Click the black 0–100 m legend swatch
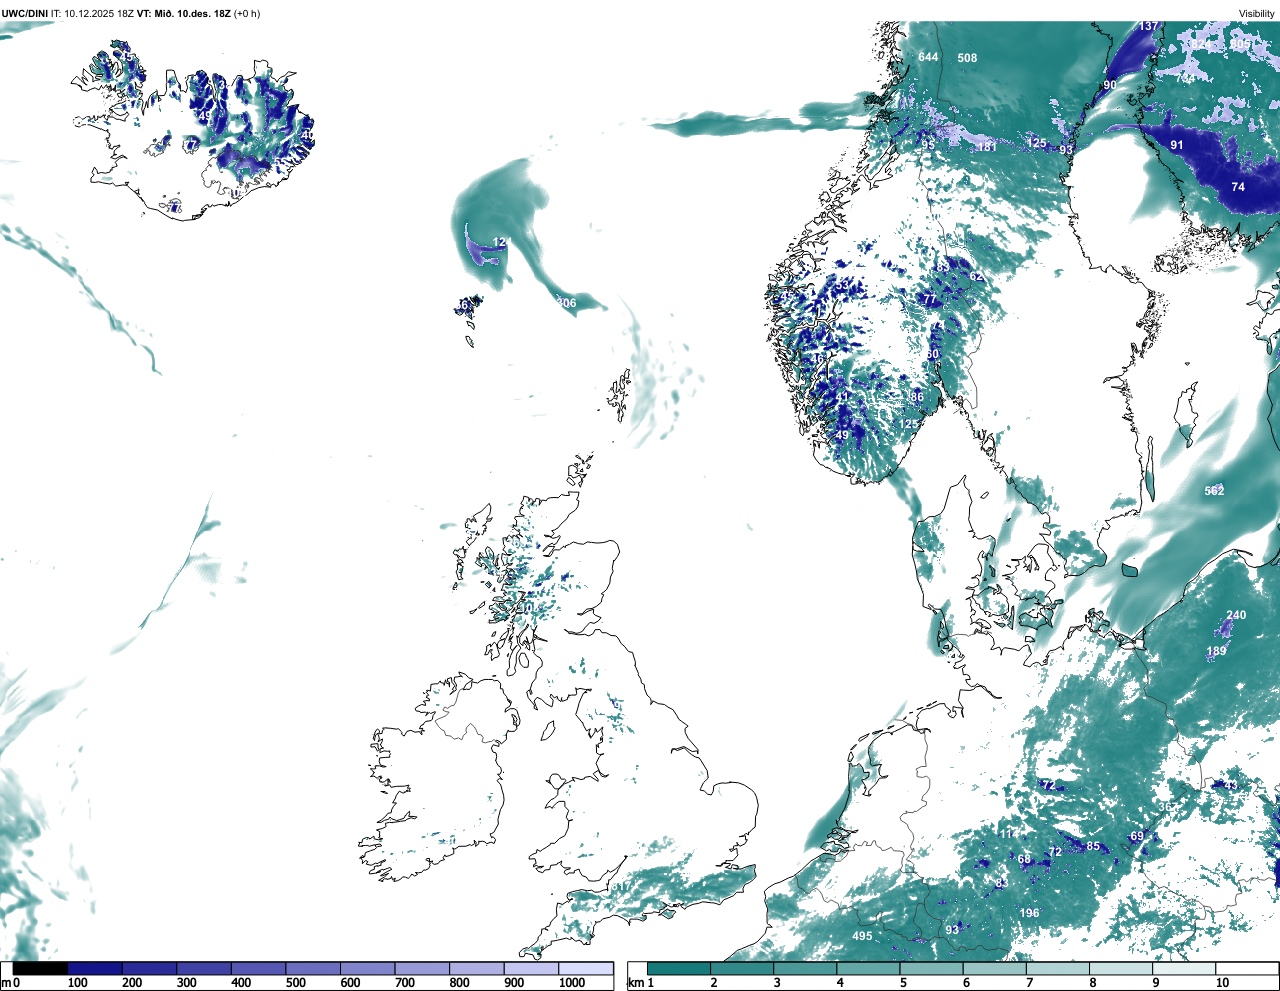 [40, 968]
